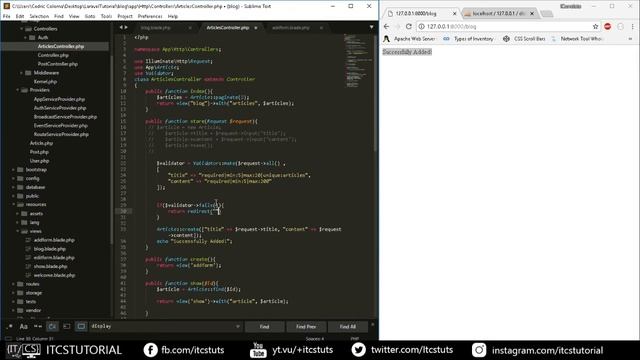Open the File menu
This screenshot has height=360, width=640.
[x=7, y=16]
